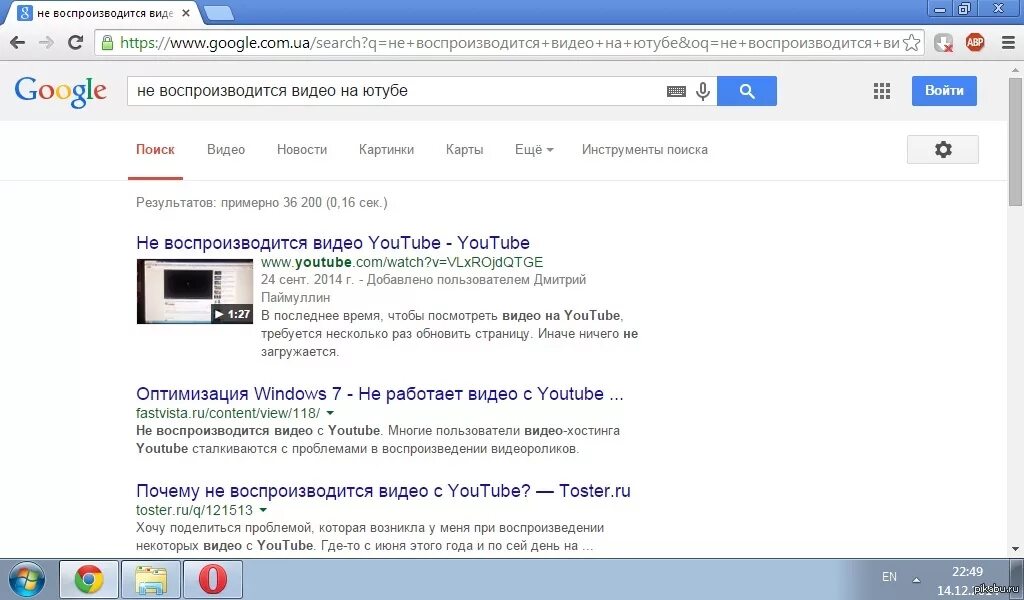The height and width of the screenshot is (600, 1024).
Task: Switch to the Новости tab
Action: click(302, 150)
